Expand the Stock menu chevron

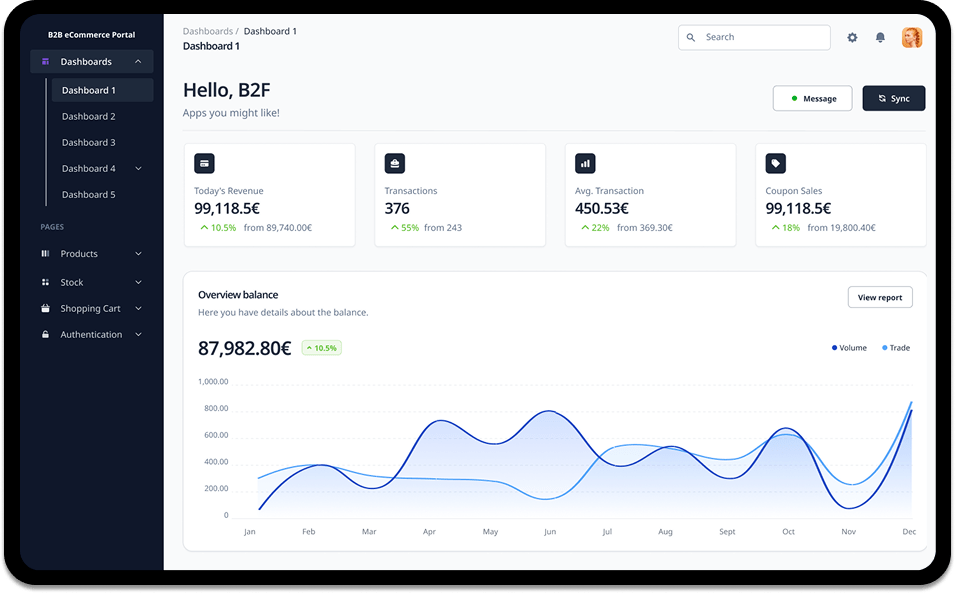(x=138, y=283)
